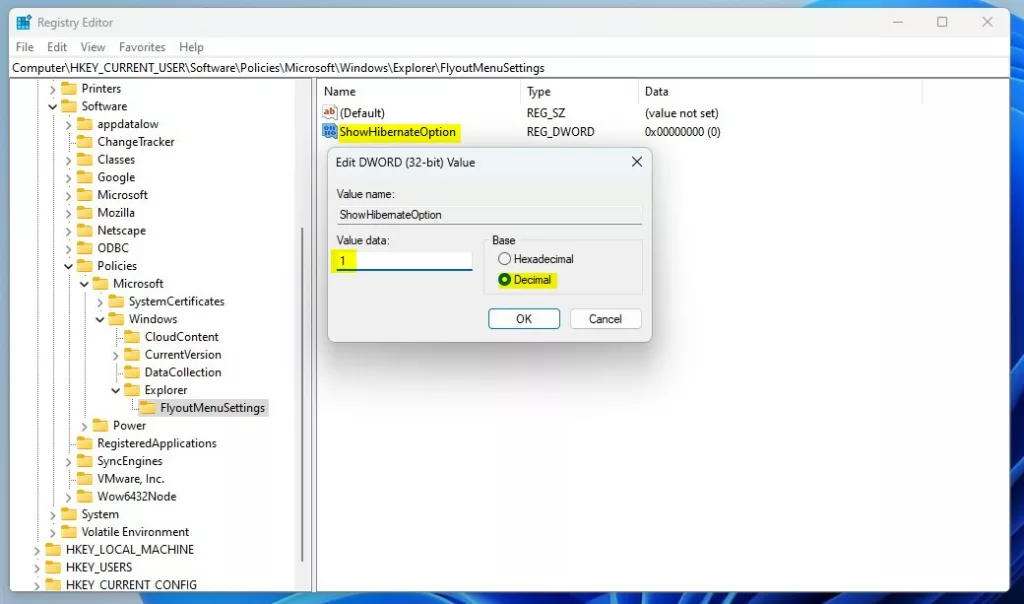Open the Help menu

[191, 47]
